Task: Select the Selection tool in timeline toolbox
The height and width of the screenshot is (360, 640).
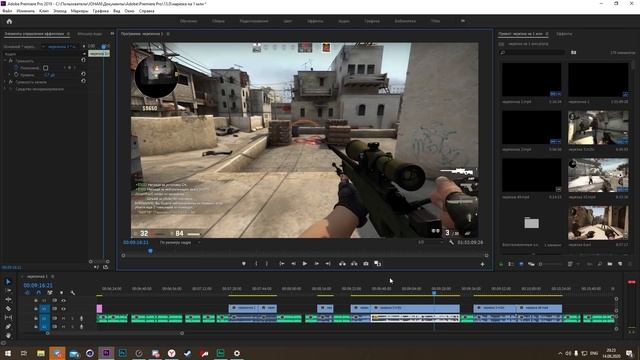Action: tap(8, 282)
